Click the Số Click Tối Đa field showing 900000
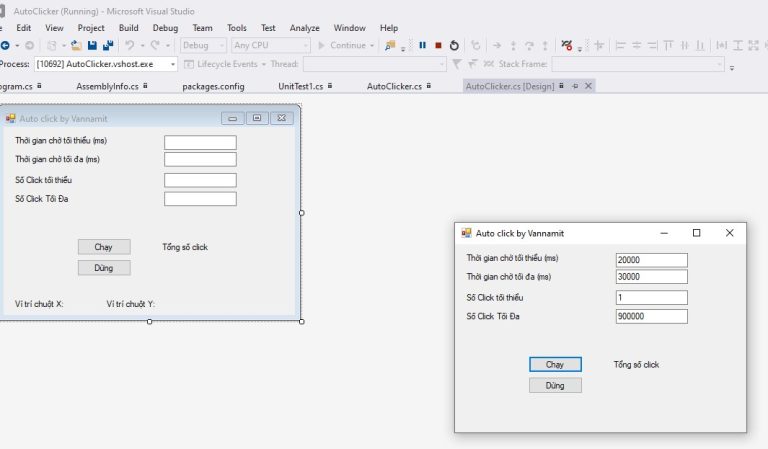Screen dimensions: 768x449 tap(651, 316)
